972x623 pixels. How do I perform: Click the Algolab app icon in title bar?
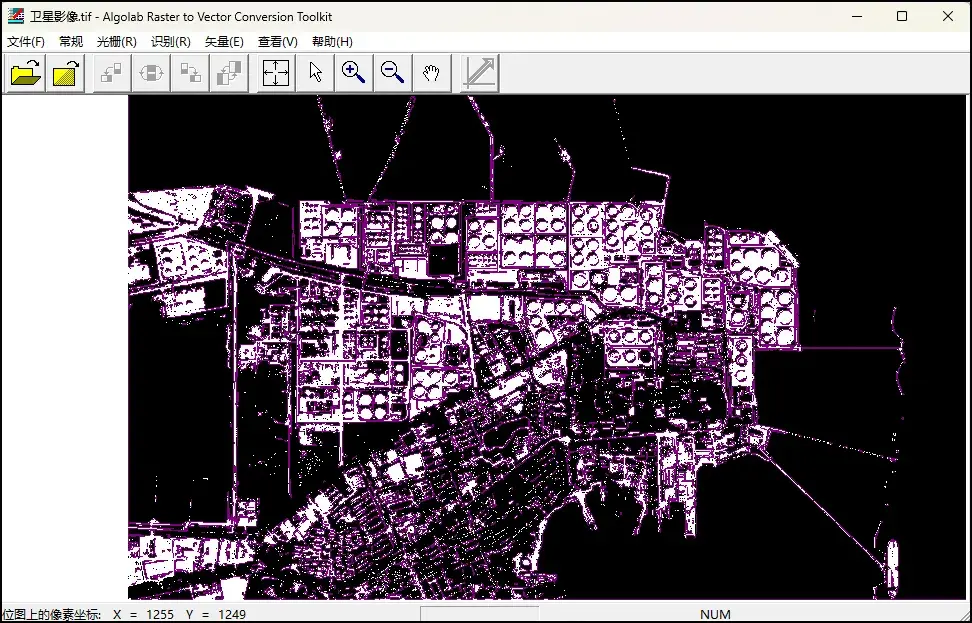pos(15,16)
